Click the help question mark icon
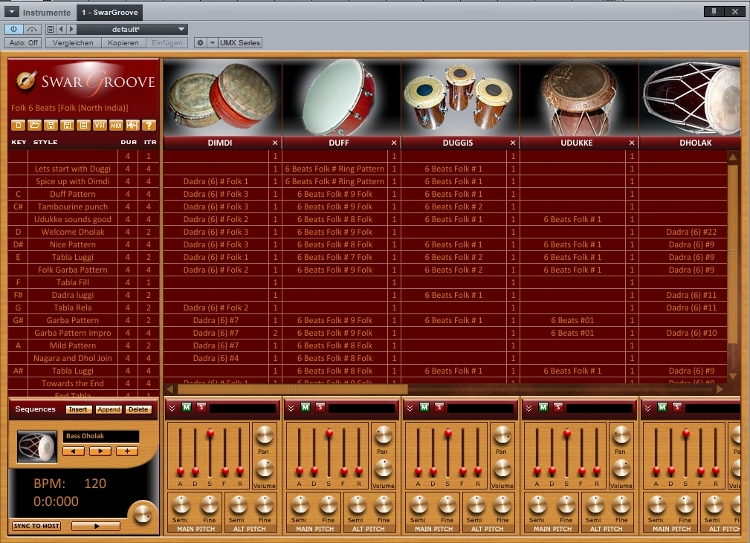 click(149, 125)
